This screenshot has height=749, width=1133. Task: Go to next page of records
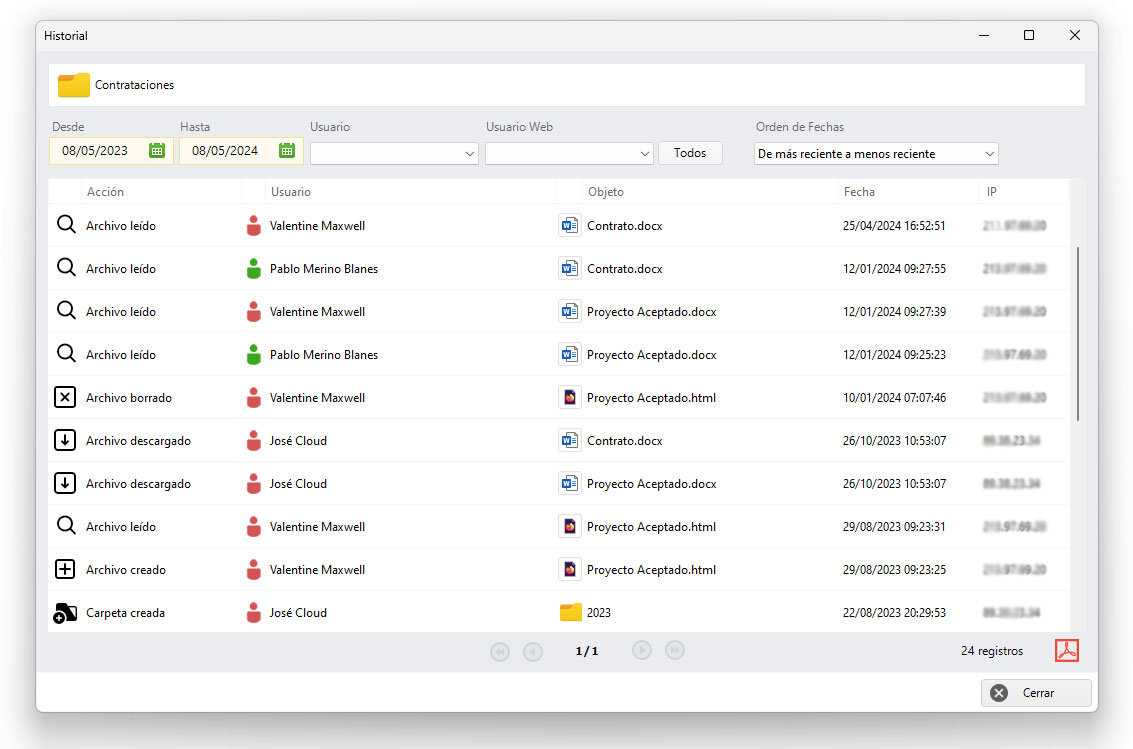tap(642, 650)
